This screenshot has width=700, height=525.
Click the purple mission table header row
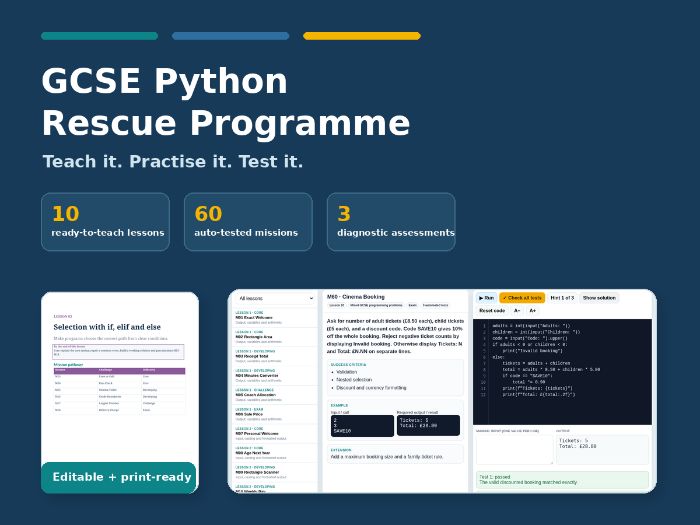tap(119, 371)
